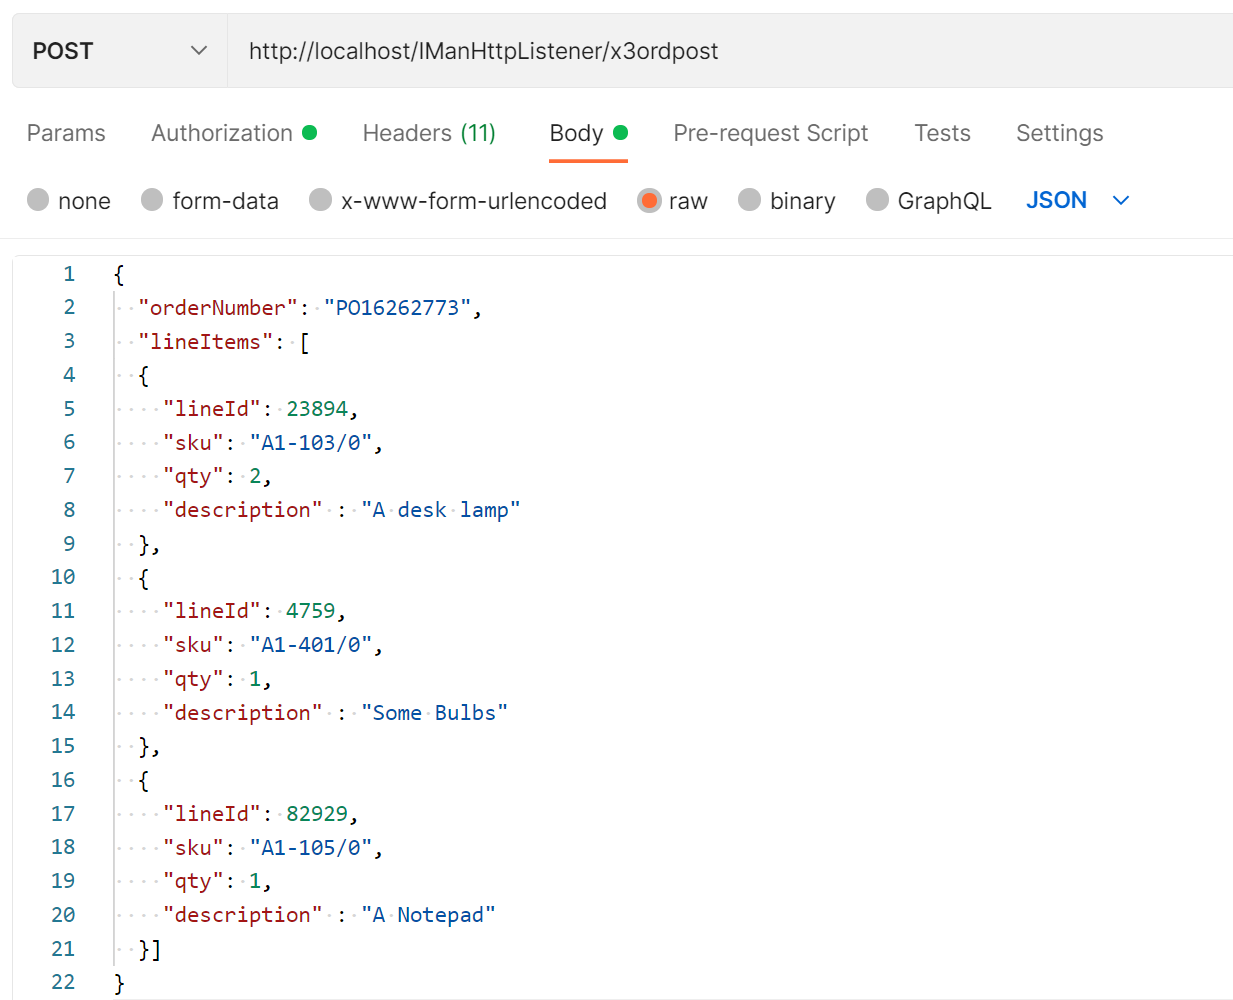Open the Settings tab
The image size is (1233, 1000).
tap(1059, 133)
